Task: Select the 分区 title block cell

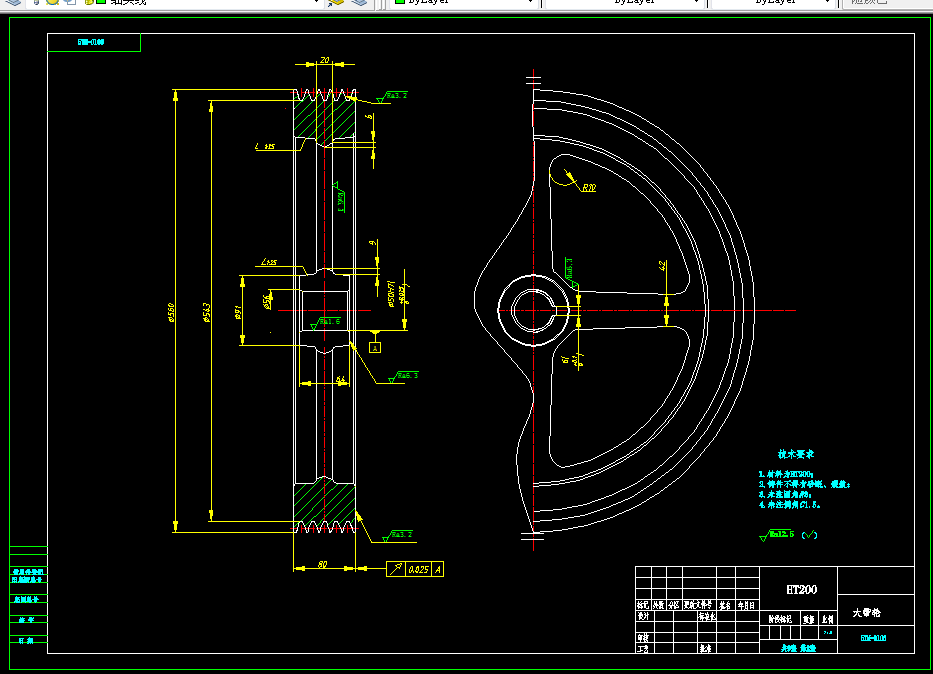Action: [674, 605]
